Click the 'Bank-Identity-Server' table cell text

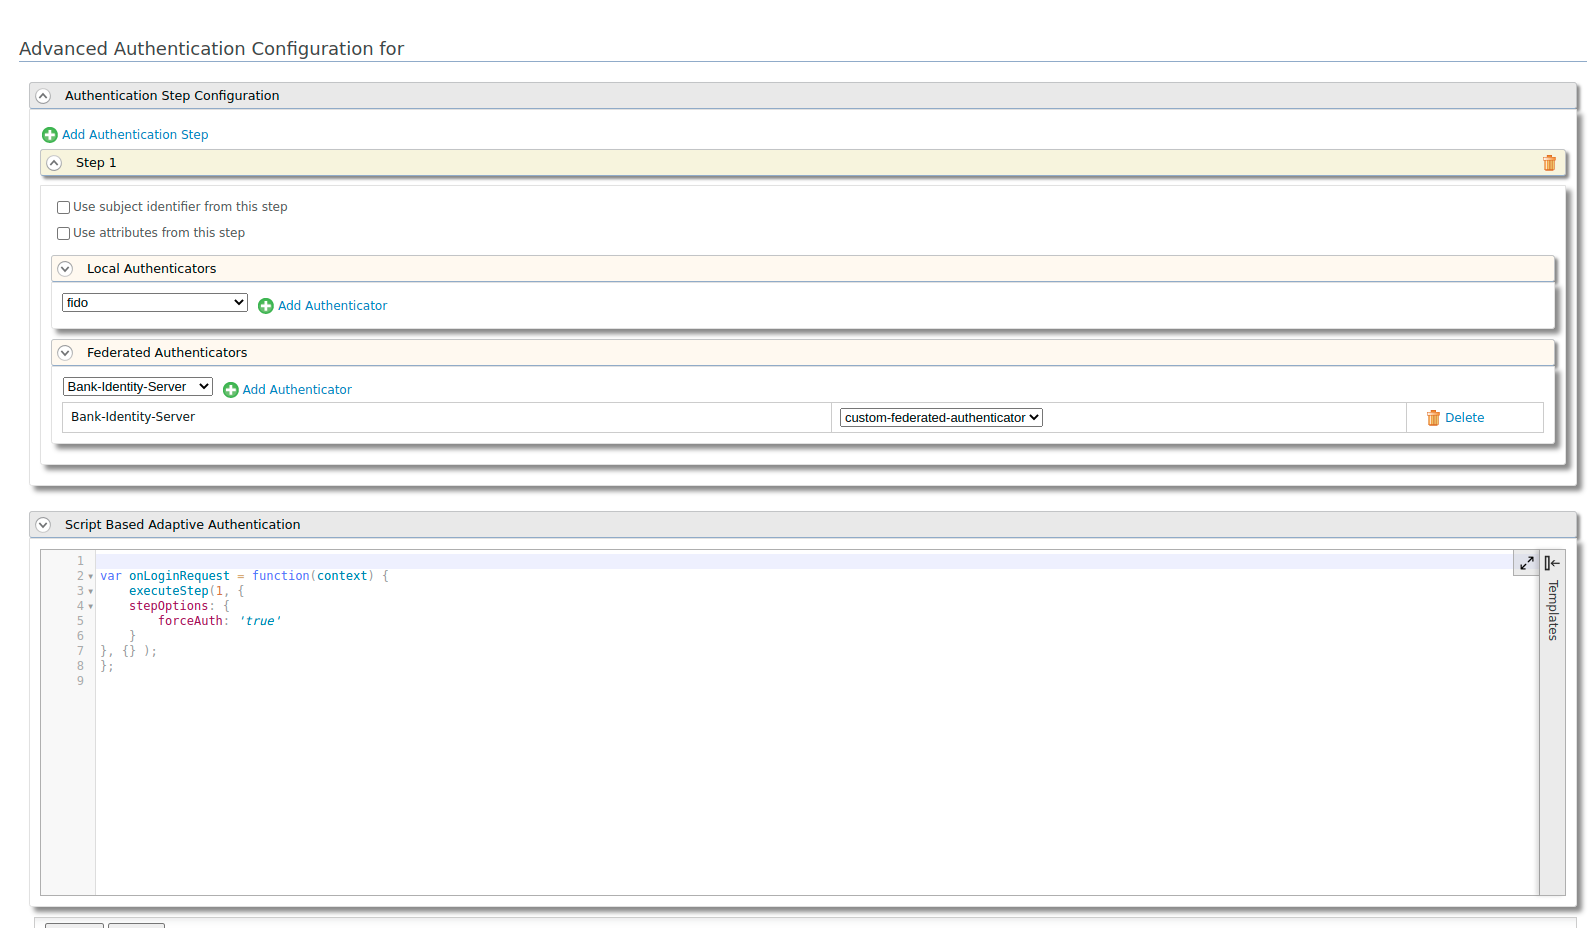[x=133, y=417]
